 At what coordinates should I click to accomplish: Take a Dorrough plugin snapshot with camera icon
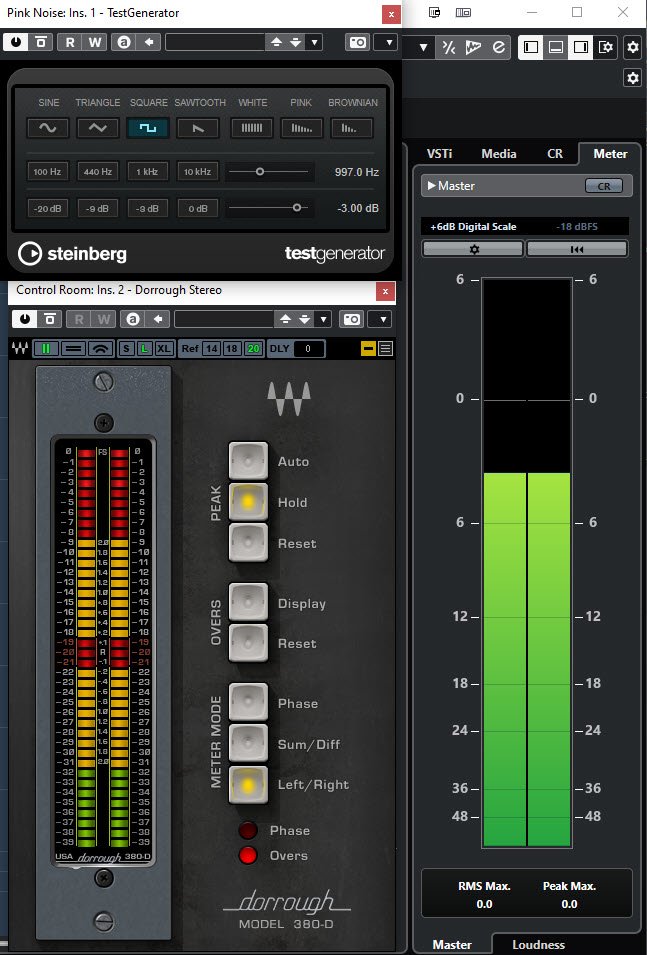click(x=351, y=319)
